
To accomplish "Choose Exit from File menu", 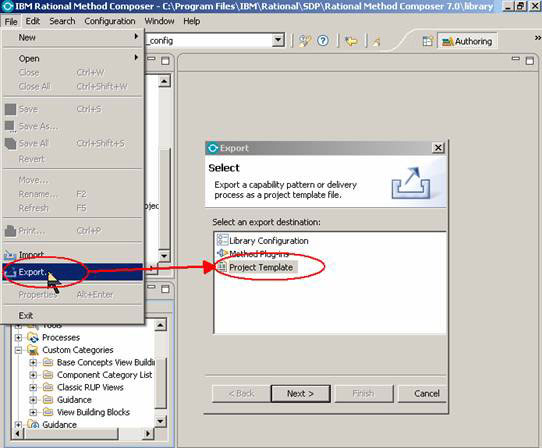I will 73,316.
